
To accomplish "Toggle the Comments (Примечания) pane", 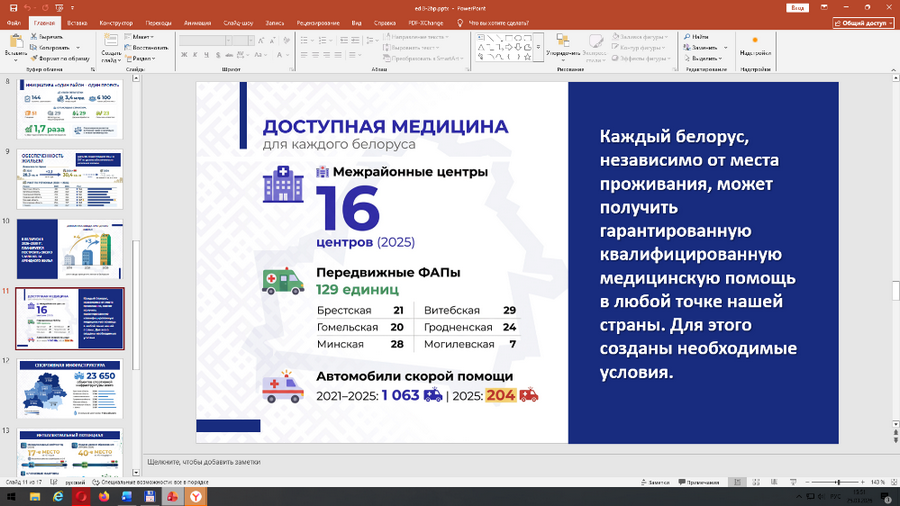I will click(699, 482).
